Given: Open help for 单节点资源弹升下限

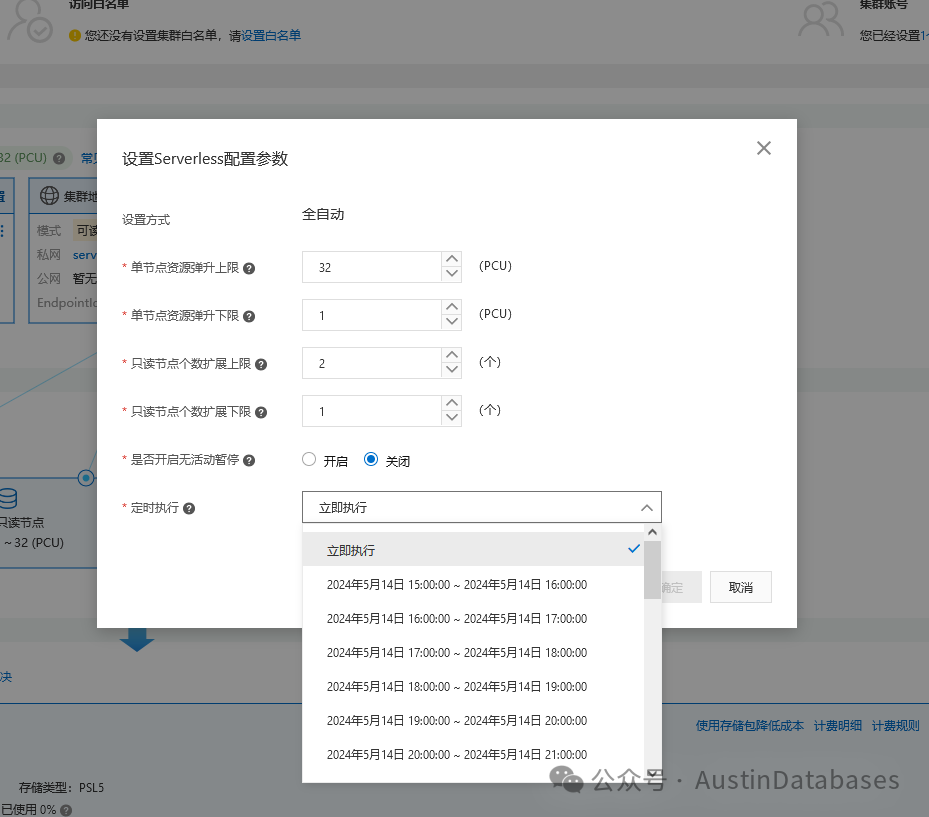Looking at the screenshot, I should (x=249, y=316).
